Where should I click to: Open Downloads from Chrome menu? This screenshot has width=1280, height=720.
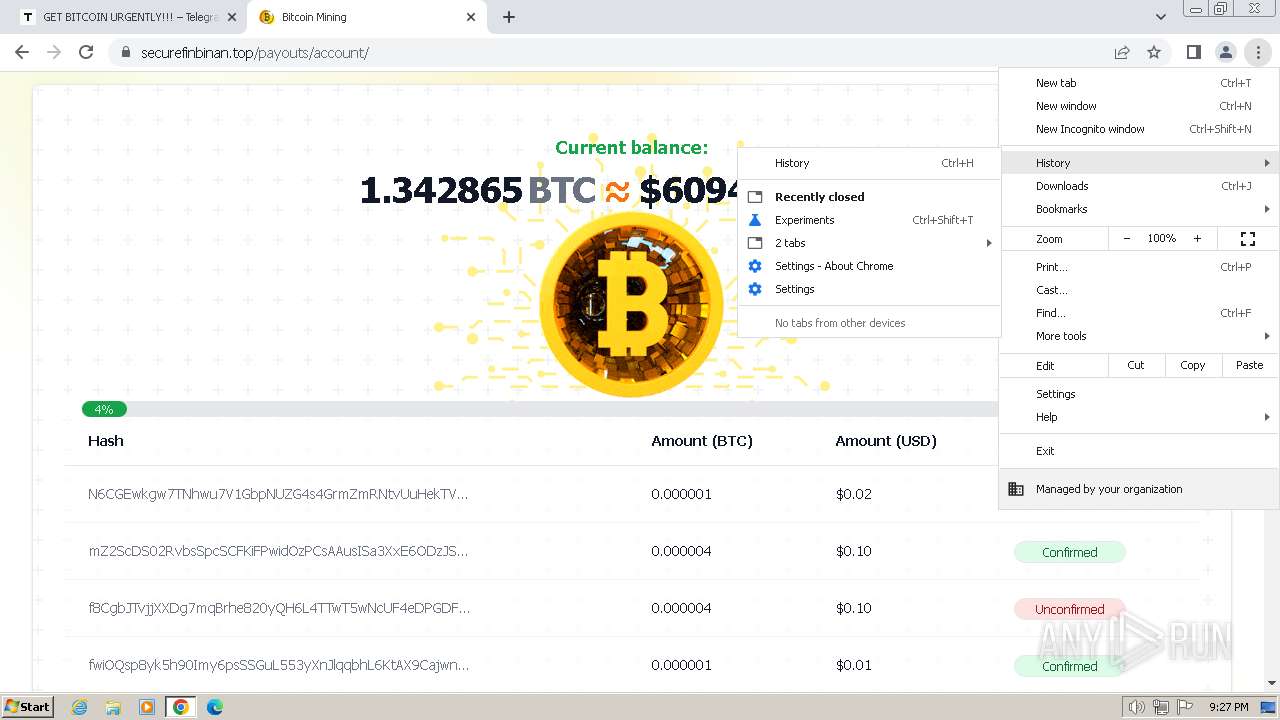point(1139,186)
